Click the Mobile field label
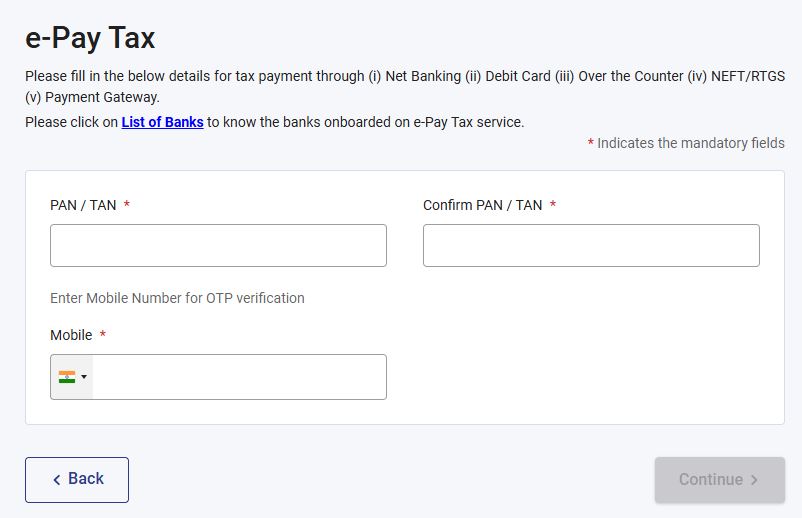The height and width of the screenshot is (518, 802). (71, 335)
